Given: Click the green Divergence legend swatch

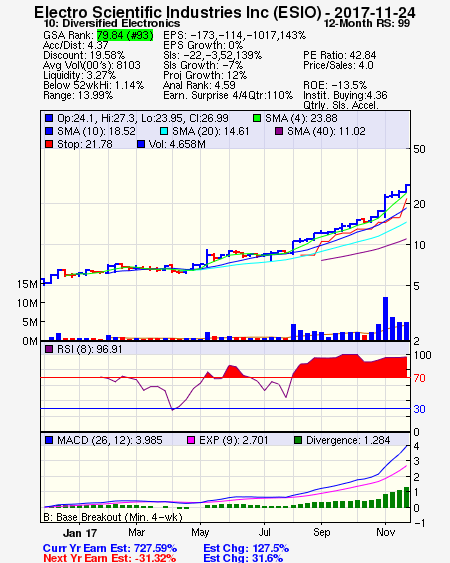Looking at the screenshot, I should [298, 440].
